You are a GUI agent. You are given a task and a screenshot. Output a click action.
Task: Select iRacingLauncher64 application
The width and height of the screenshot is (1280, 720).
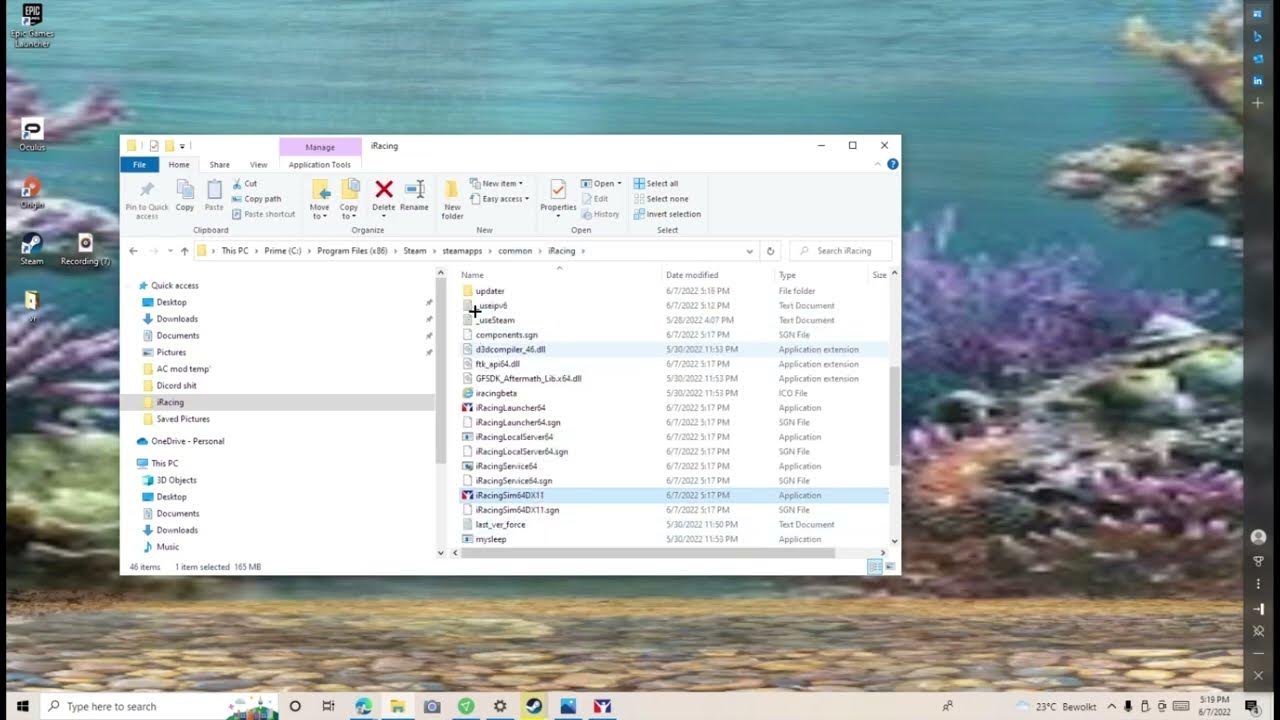pyautogui.click(x=510, y=408)
